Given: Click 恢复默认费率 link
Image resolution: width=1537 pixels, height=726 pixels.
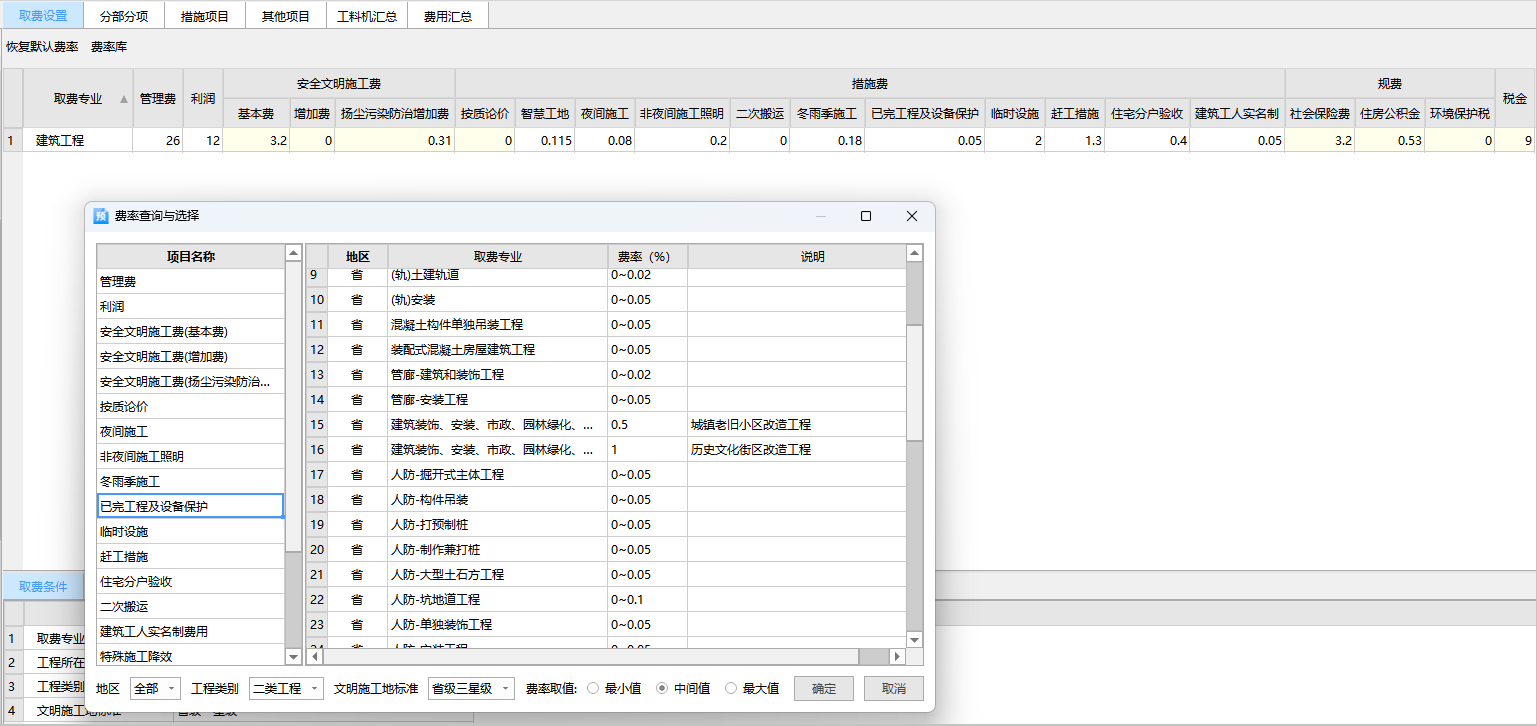Looking at the screenshot, I should pos(42,47).
